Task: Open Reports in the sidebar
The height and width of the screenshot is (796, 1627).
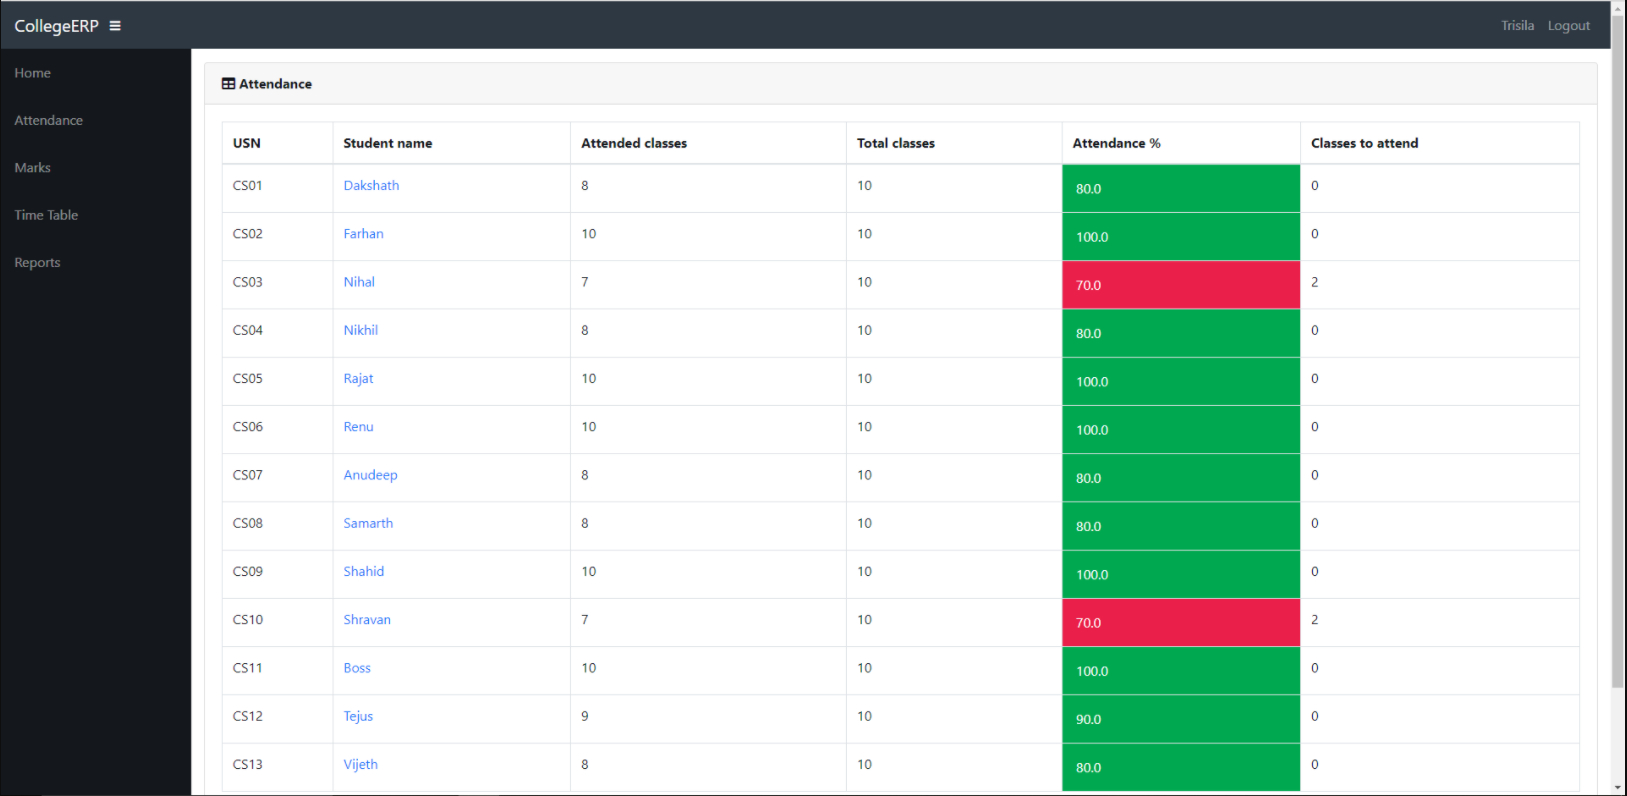Action: pos(37,263)
